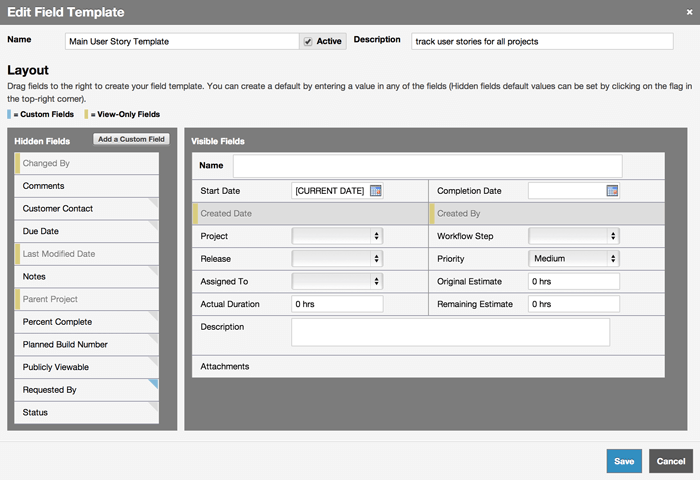Open the Release dropdown
Image resolution: width=700 pixels, height=480 pixels.
pyautogui.click(x=337, y=259)
